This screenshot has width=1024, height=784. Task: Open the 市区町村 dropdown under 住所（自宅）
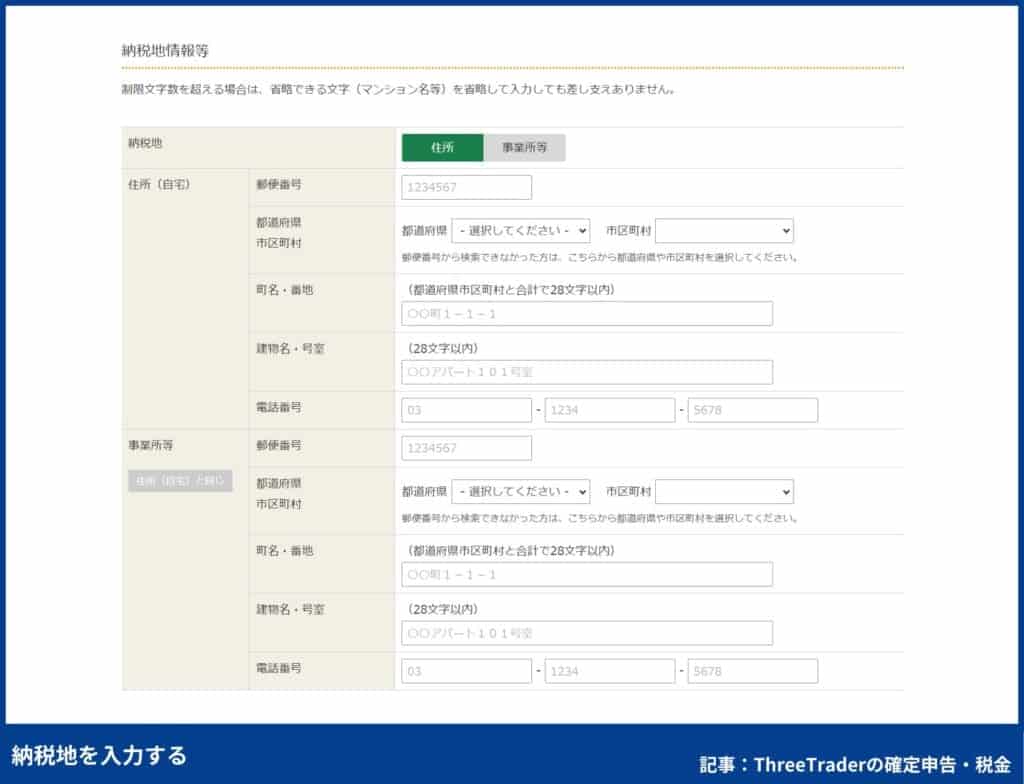coord(724,231)
